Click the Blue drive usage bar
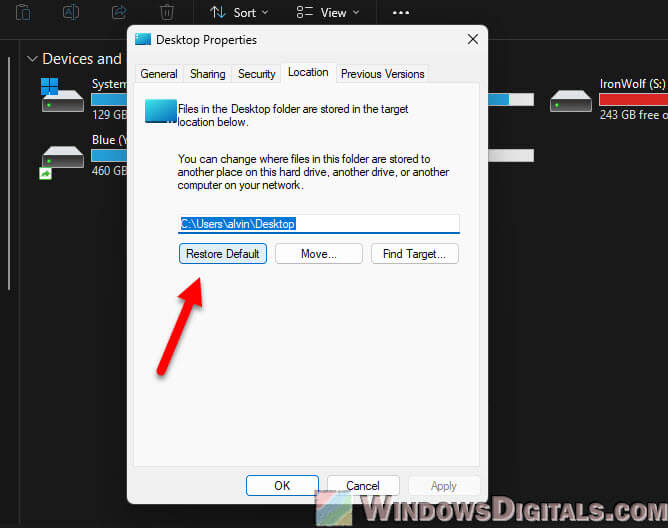Viewport: 668px width, 528px height. 109,155
